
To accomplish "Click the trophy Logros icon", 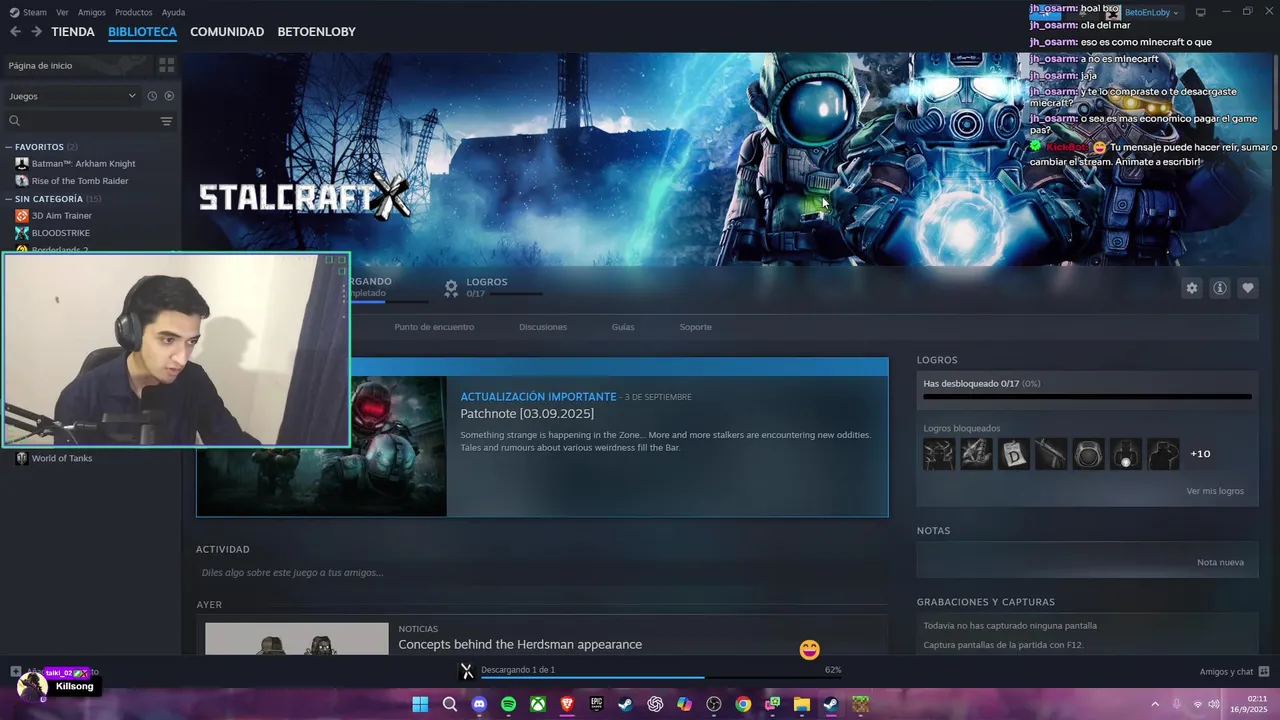I will [451, 288].
